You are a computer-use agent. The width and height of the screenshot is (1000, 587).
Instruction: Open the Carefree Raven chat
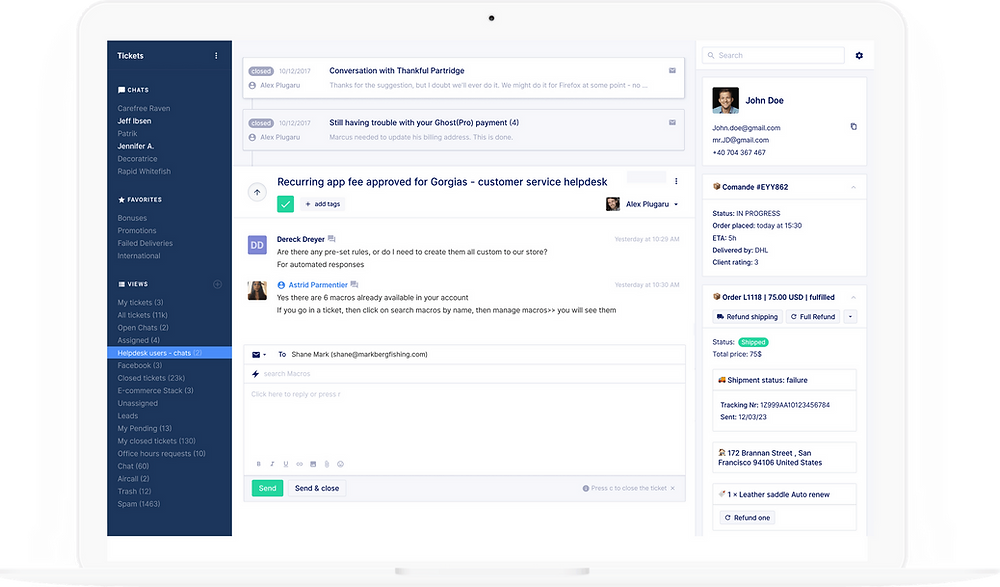click(x=143, y=108)
